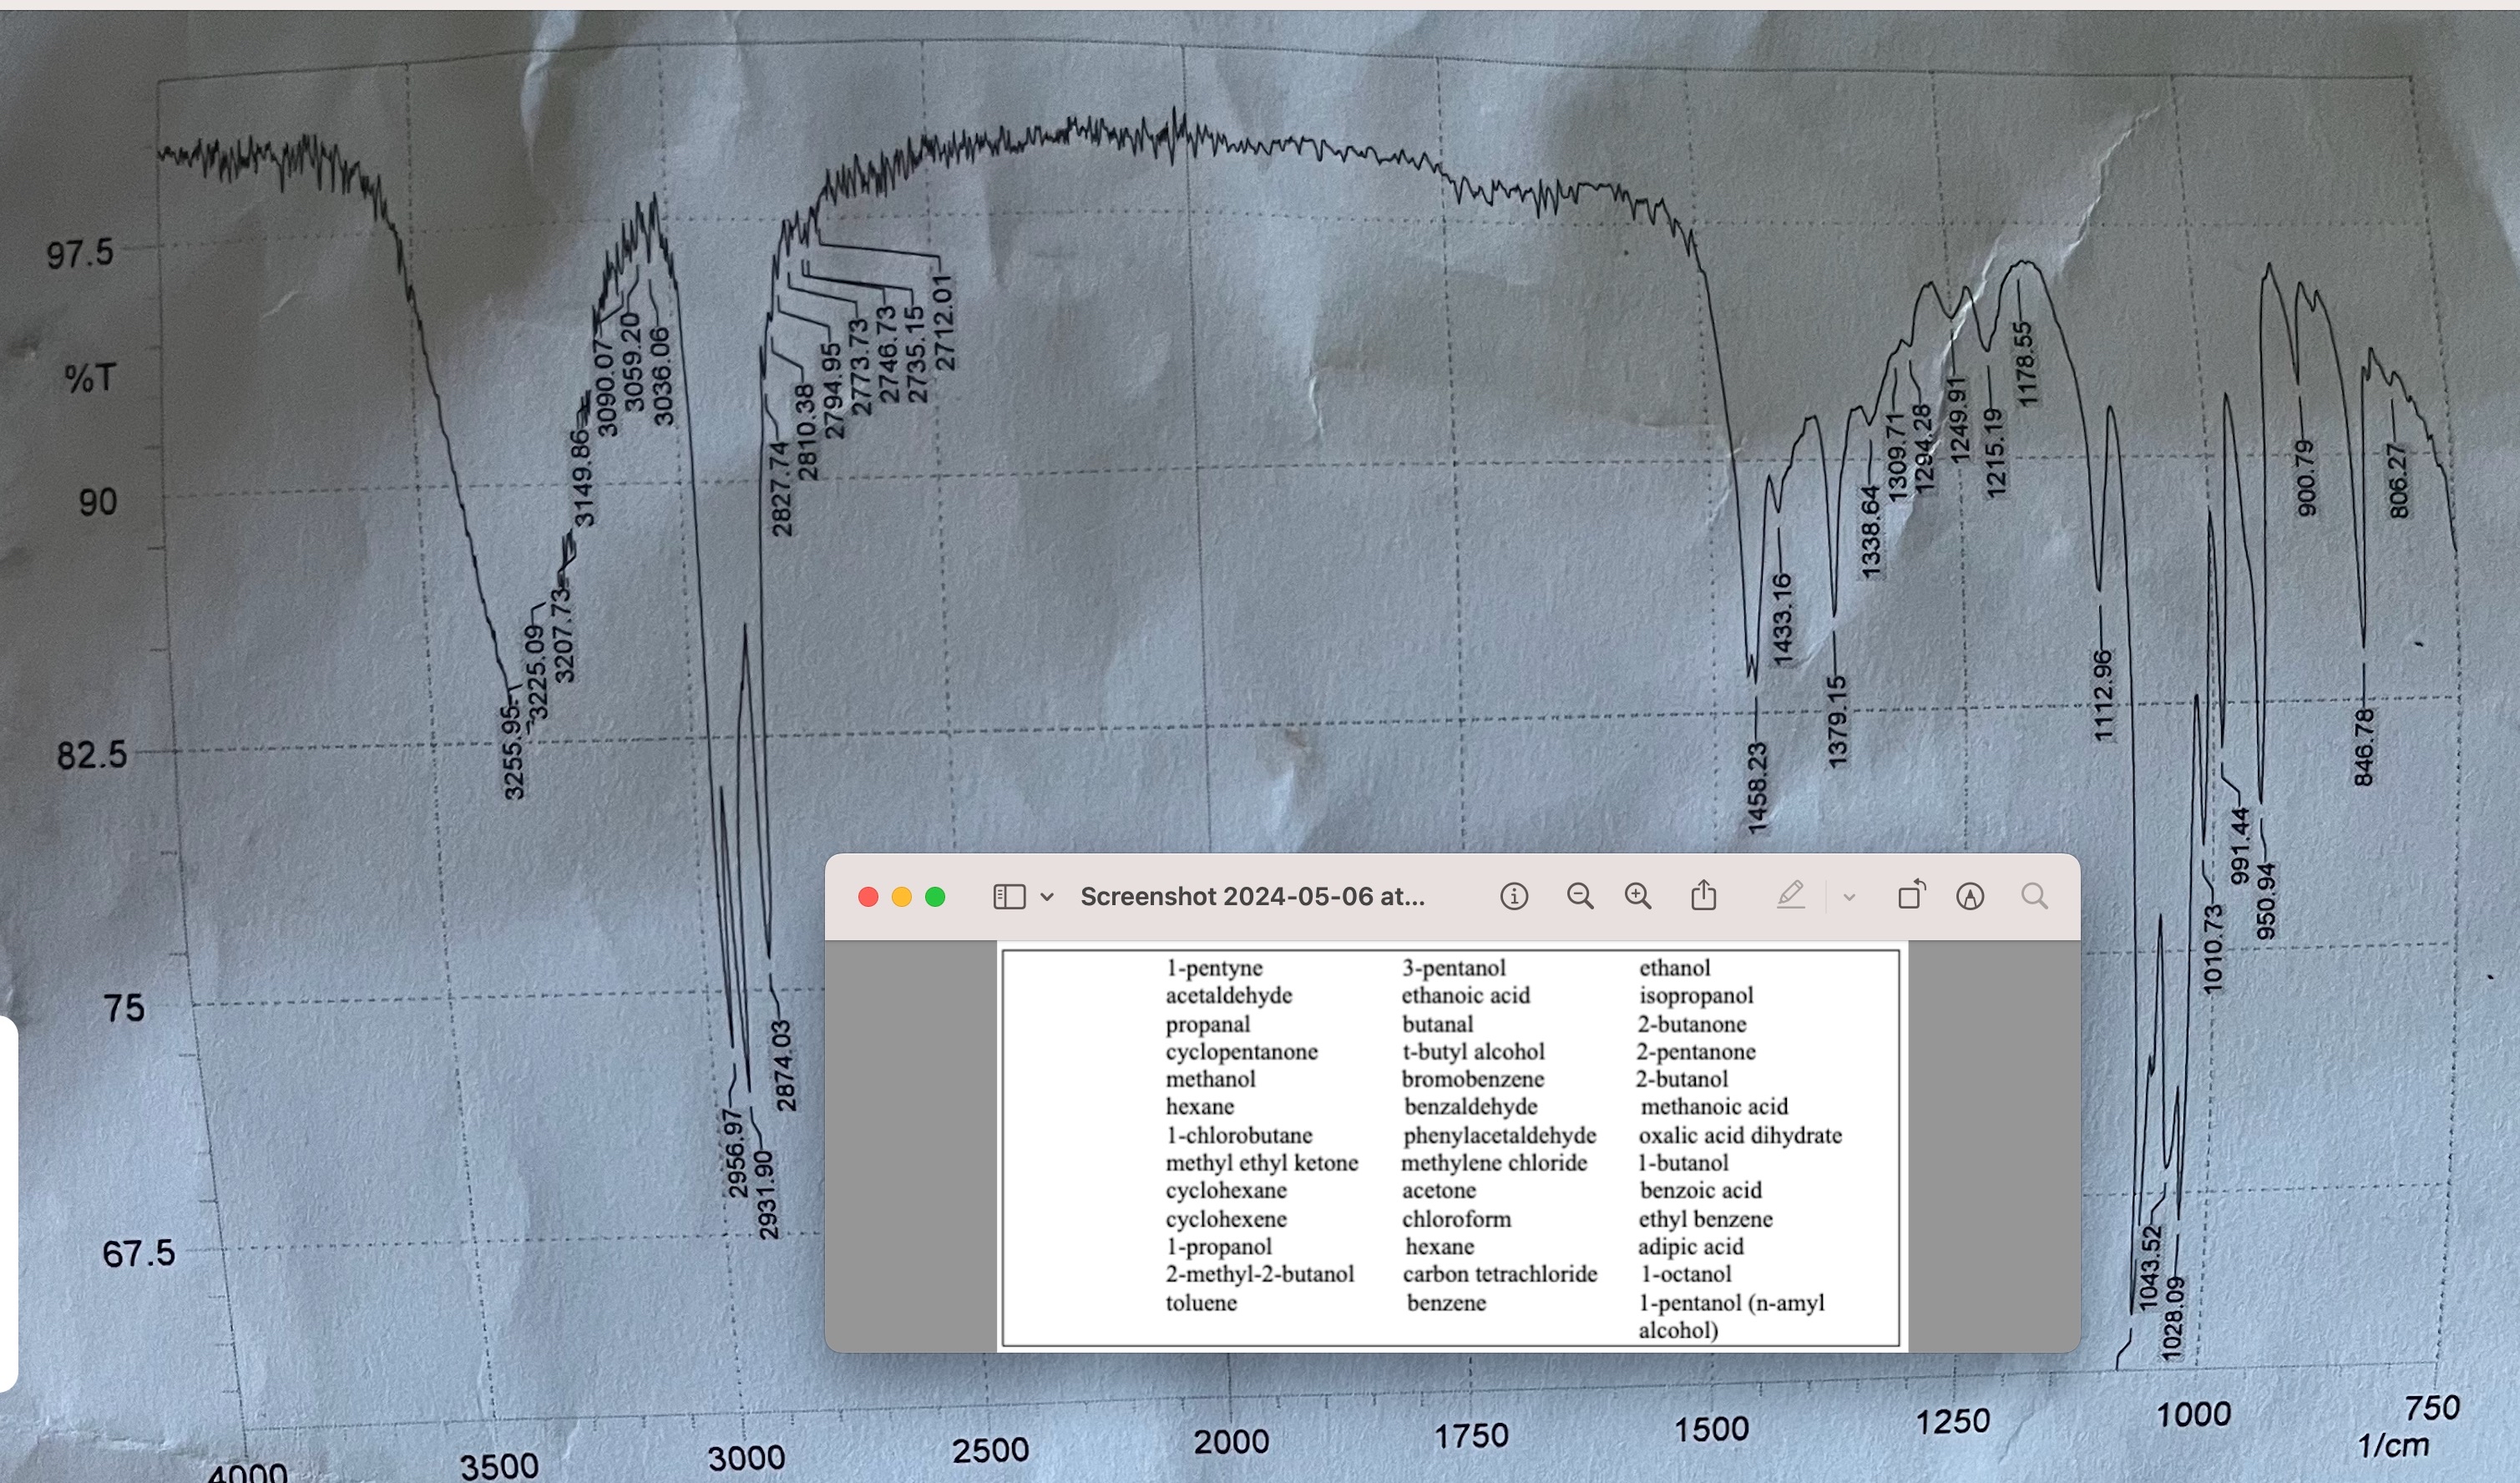
Task: Open the Search field icon
Action: (x=2034, y=897)
